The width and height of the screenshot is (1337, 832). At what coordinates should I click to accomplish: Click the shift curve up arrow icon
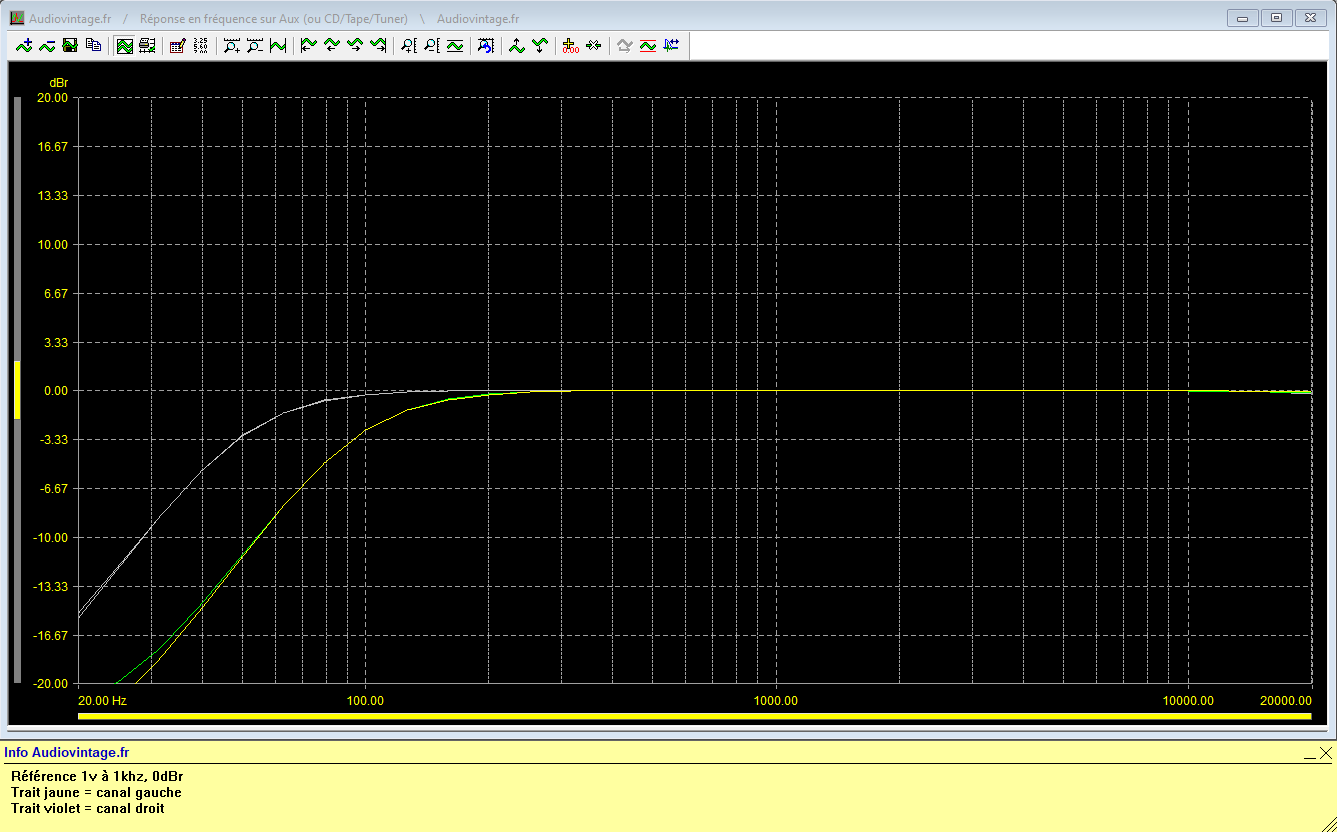516,45
